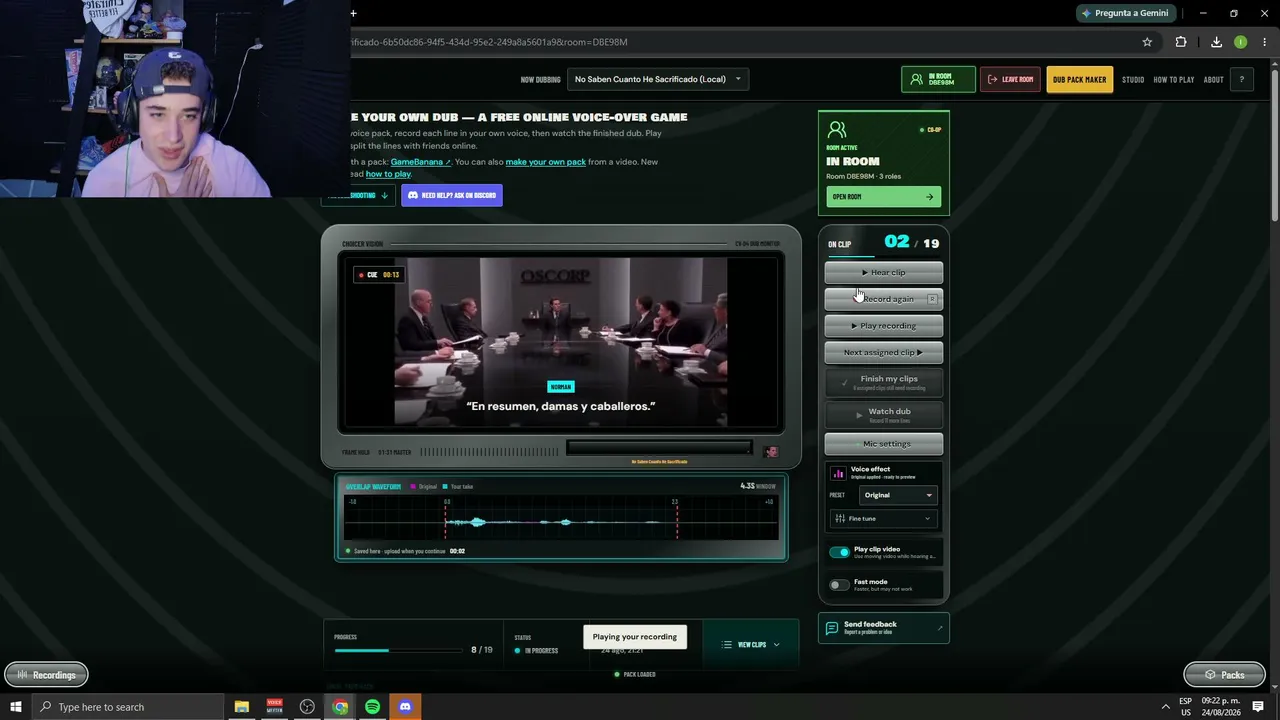Screen dimensions: 1280x720
Task: Open the Studio page
Action: [x=1133, y=80]
